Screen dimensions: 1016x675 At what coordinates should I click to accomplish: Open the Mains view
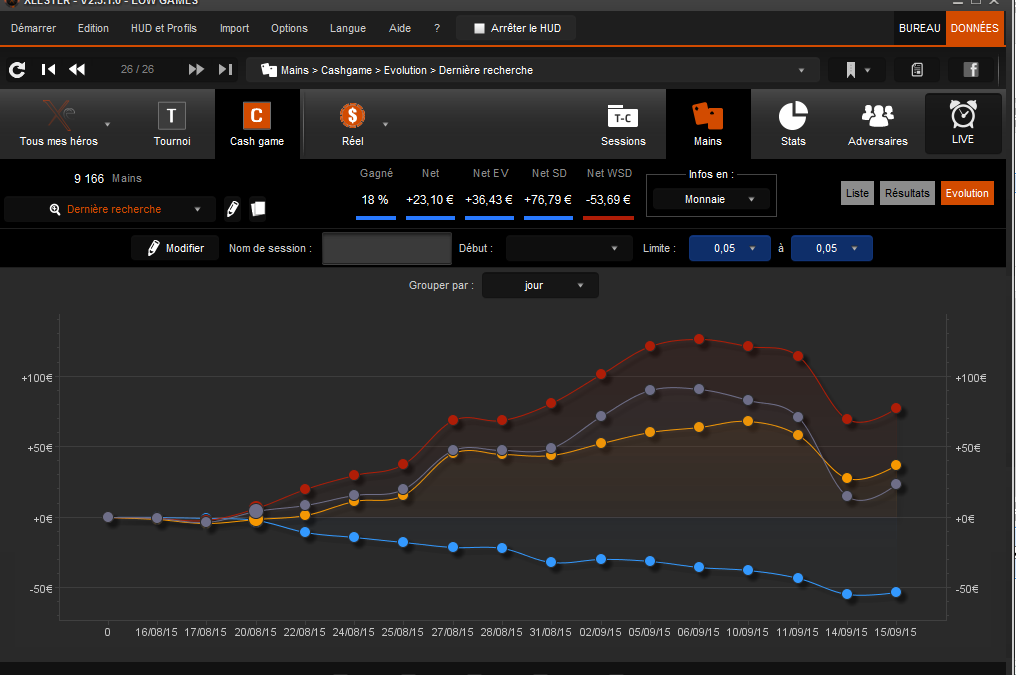[x=708, y=124]
